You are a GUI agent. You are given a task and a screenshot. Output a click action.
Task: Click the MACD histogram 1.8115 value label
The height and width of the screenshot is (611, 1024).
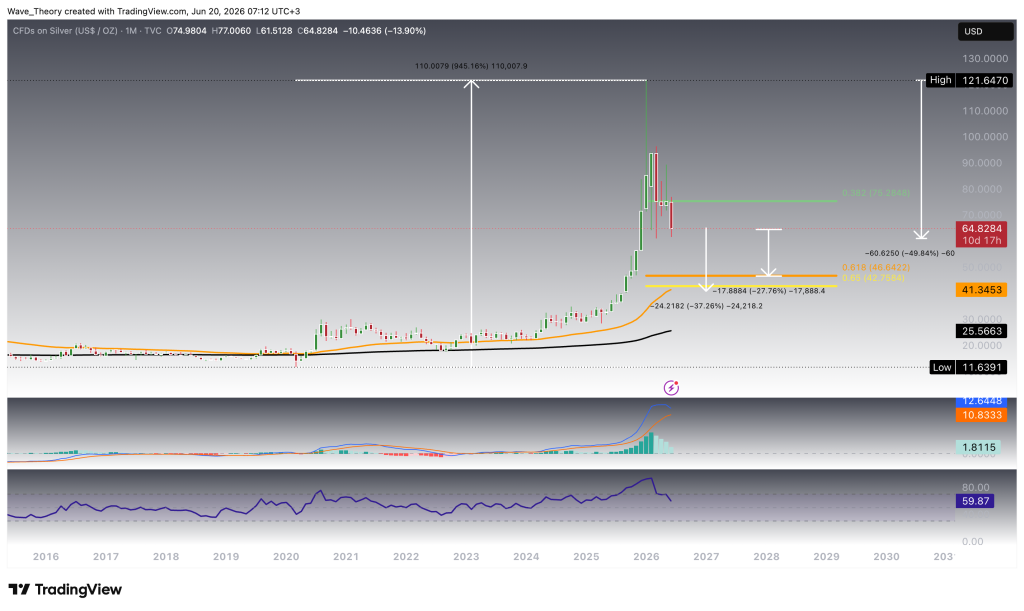point(979,447)
